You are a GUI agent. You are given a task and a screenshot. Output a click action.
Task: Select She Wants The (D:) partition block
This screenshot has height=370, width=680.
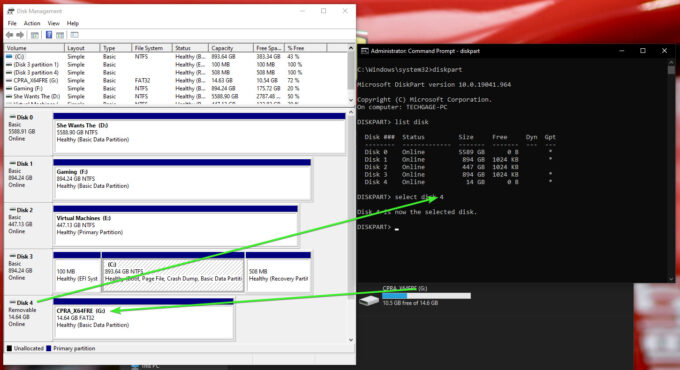click(199, 133)
